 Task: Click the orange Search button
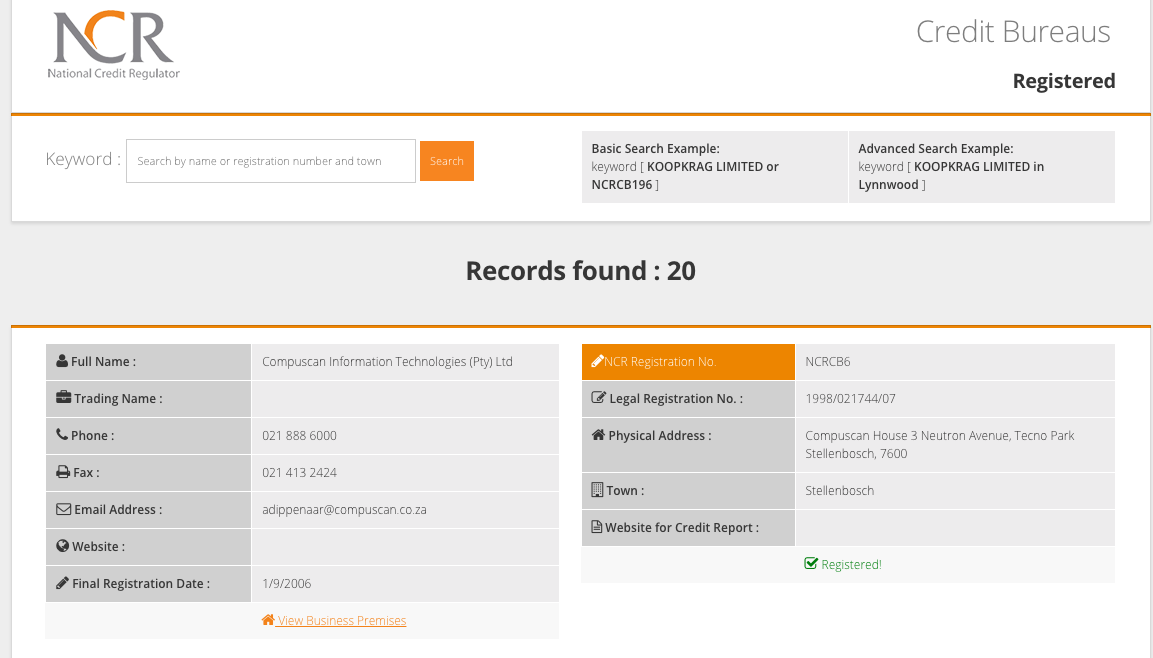pos(447,161)
